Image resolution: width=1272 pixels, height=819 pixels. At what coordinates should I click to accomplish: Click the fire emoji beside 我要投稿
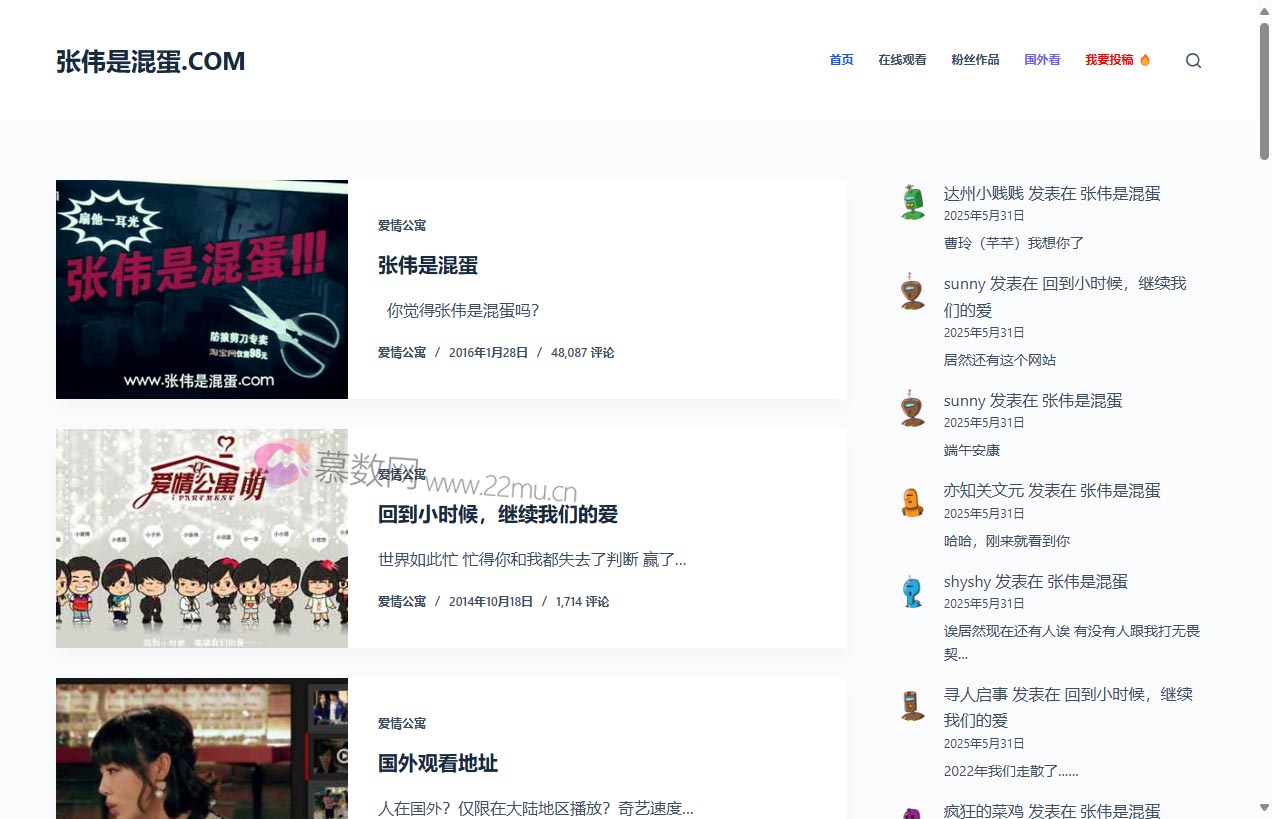point(1144,60)
